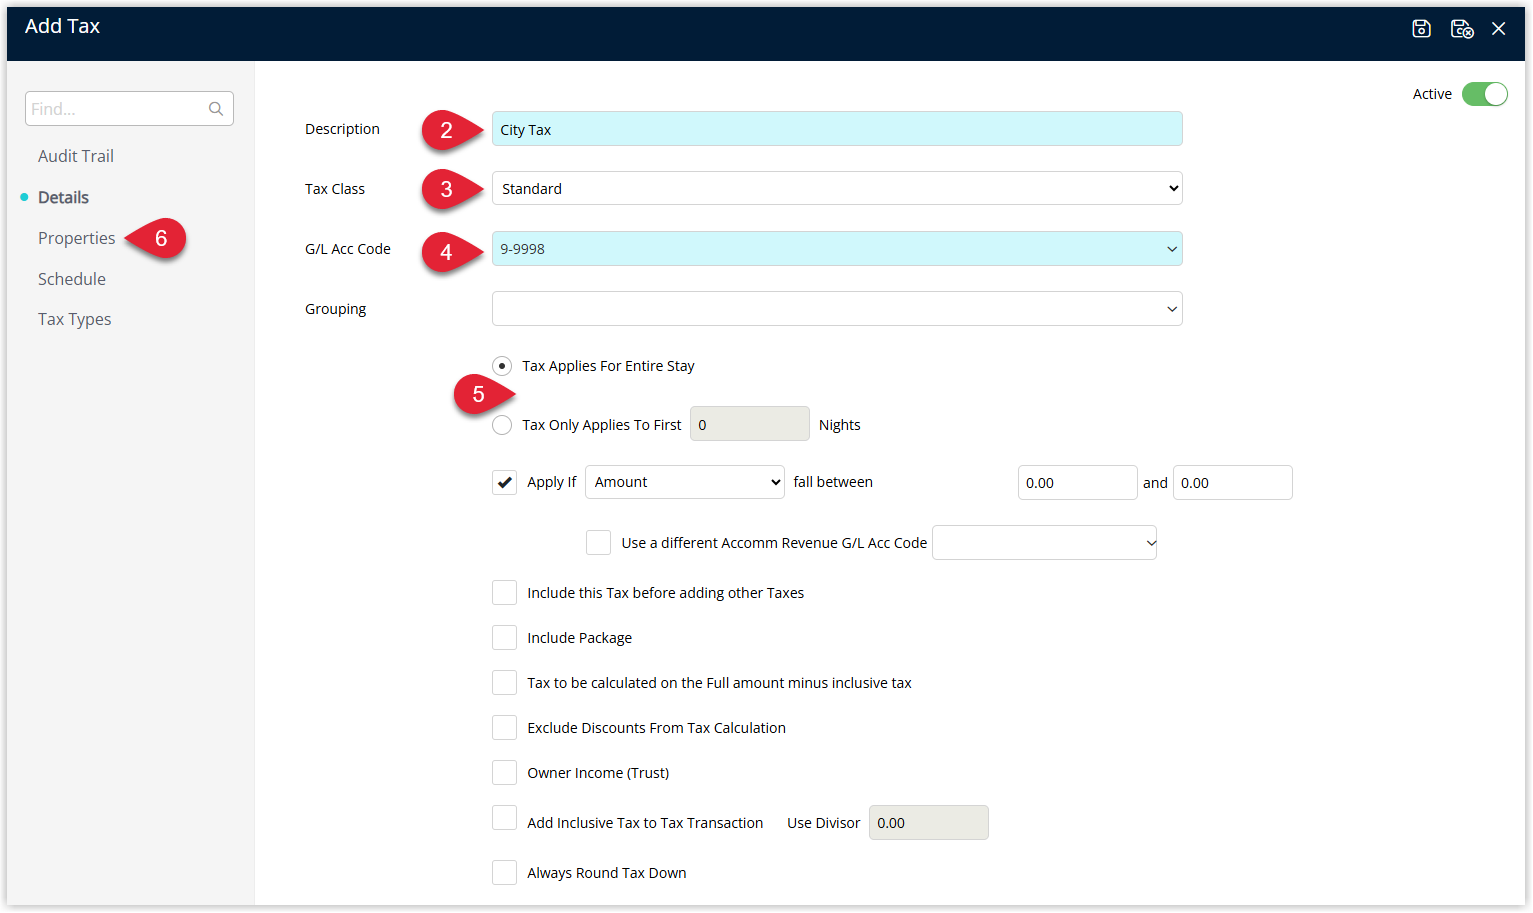Switch to the Tax Types section

click(x=75, y=319)
